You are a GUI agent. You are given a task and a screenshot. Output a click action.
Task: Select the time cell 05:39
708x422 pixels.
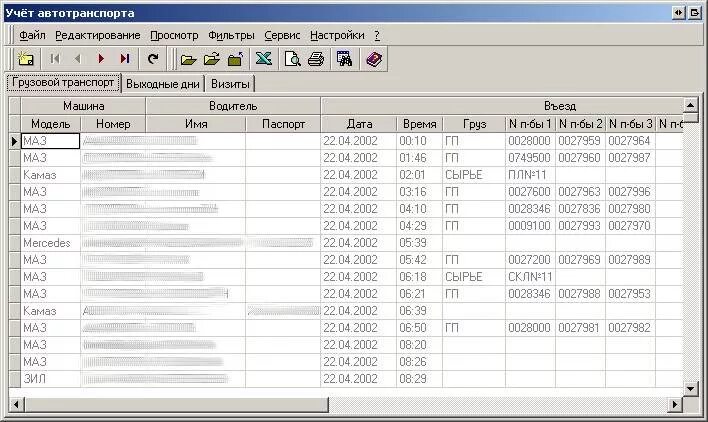tap(419, 243)
